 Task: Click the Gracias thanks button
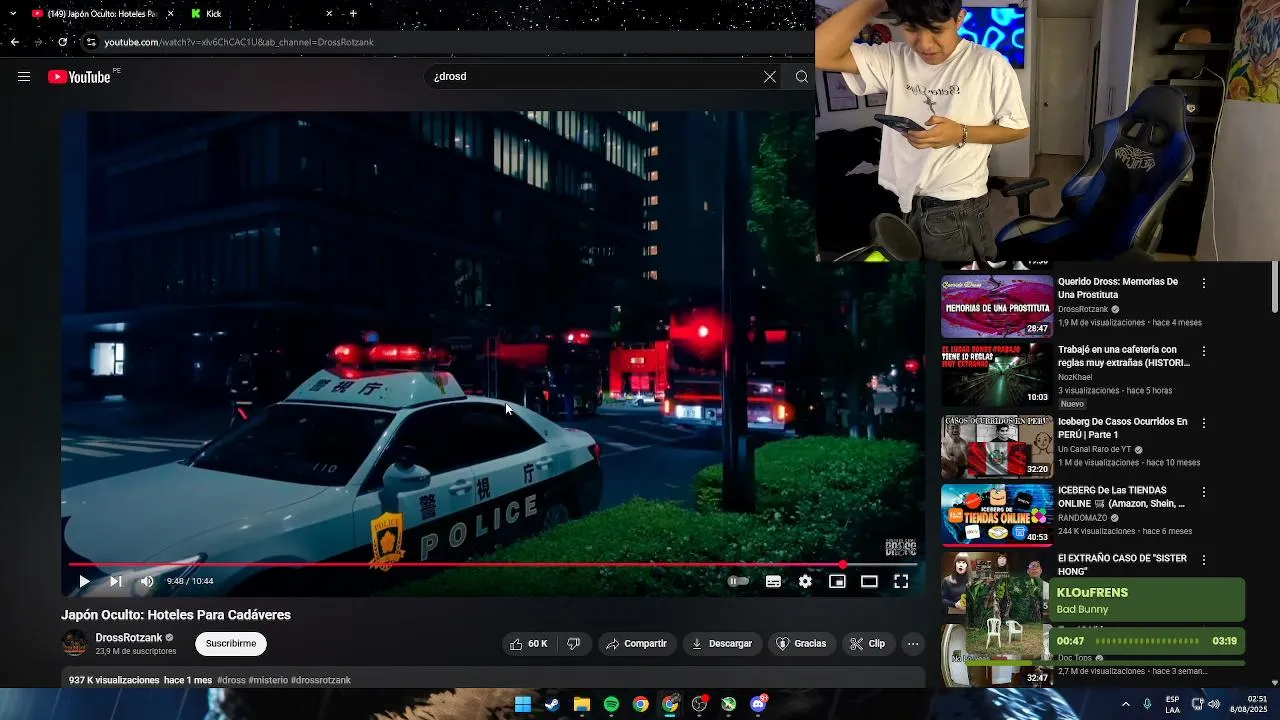point(802,644)
